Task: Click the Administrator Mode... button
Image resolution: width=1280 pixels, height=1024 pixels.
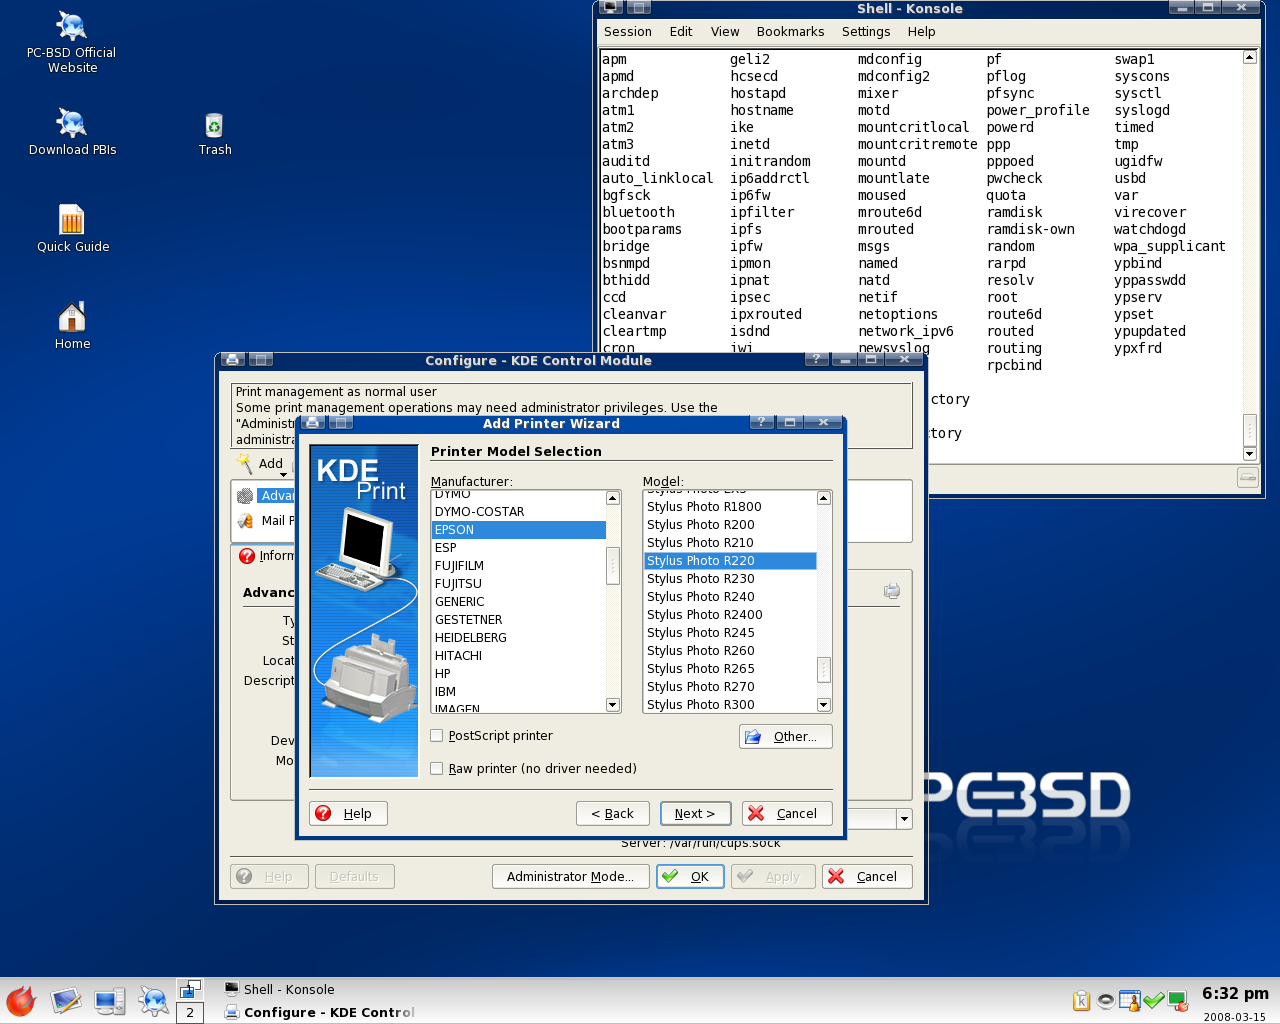Action: pos(570,877)
